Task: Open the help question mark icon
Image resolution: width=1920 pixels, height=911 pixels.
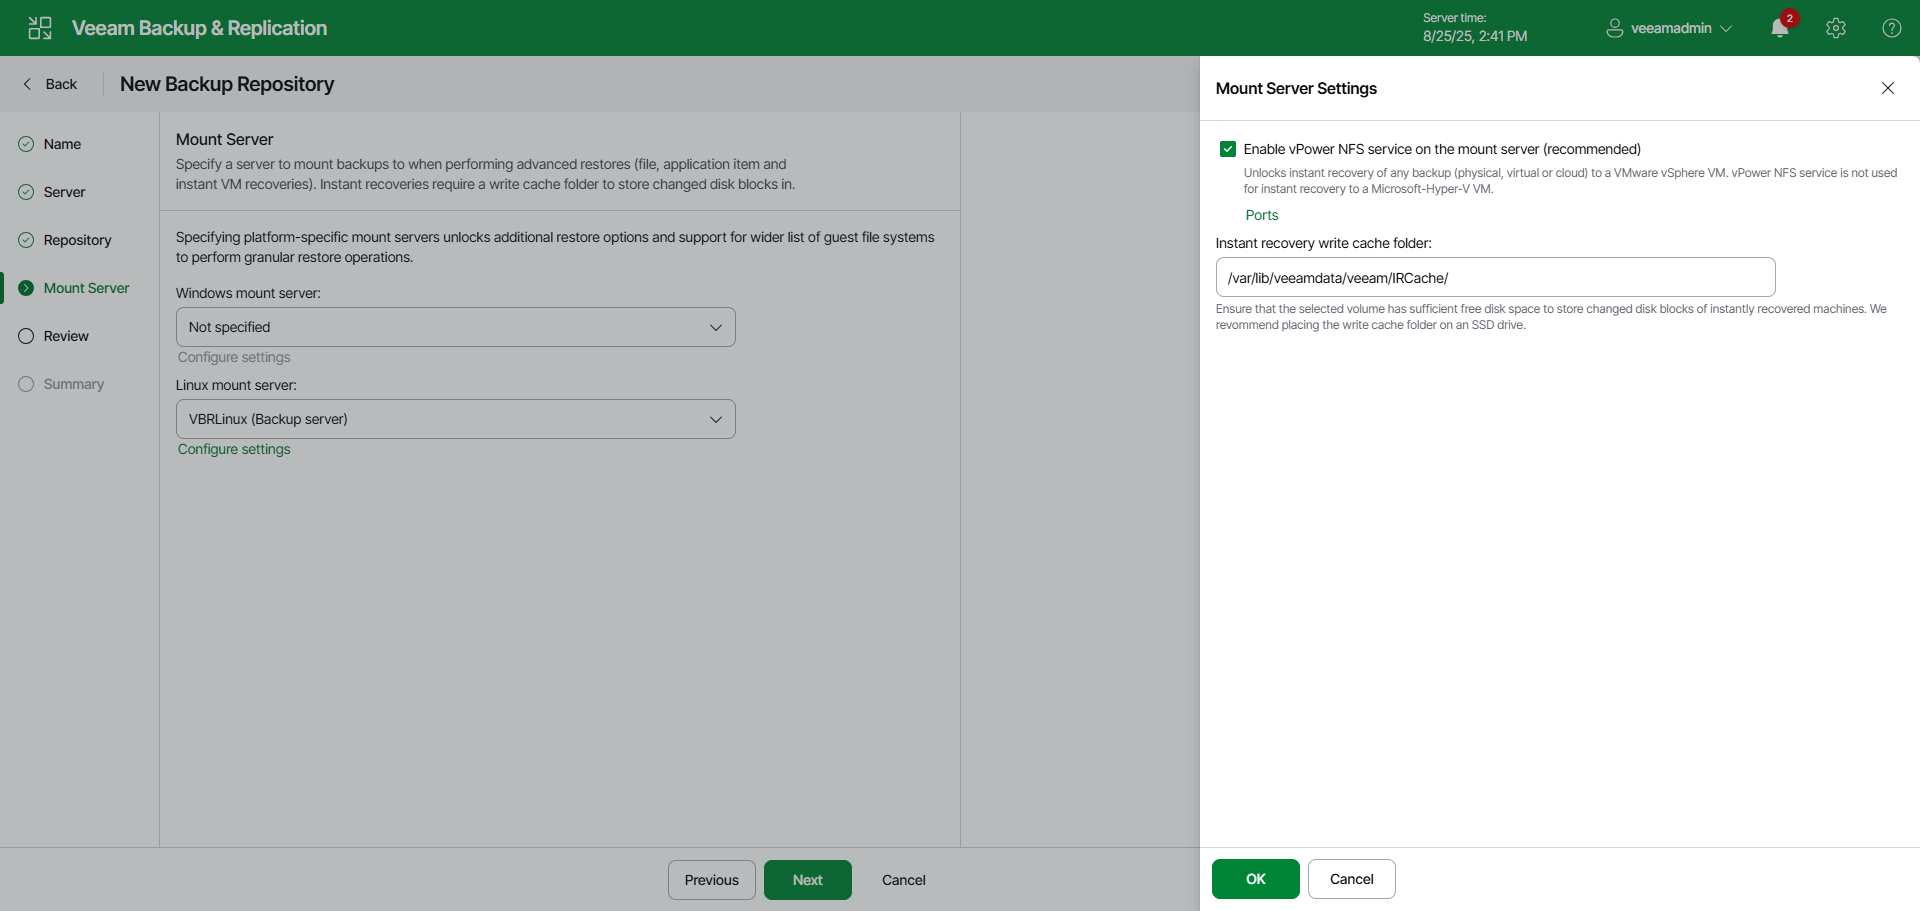Action: coord(1892,28)
